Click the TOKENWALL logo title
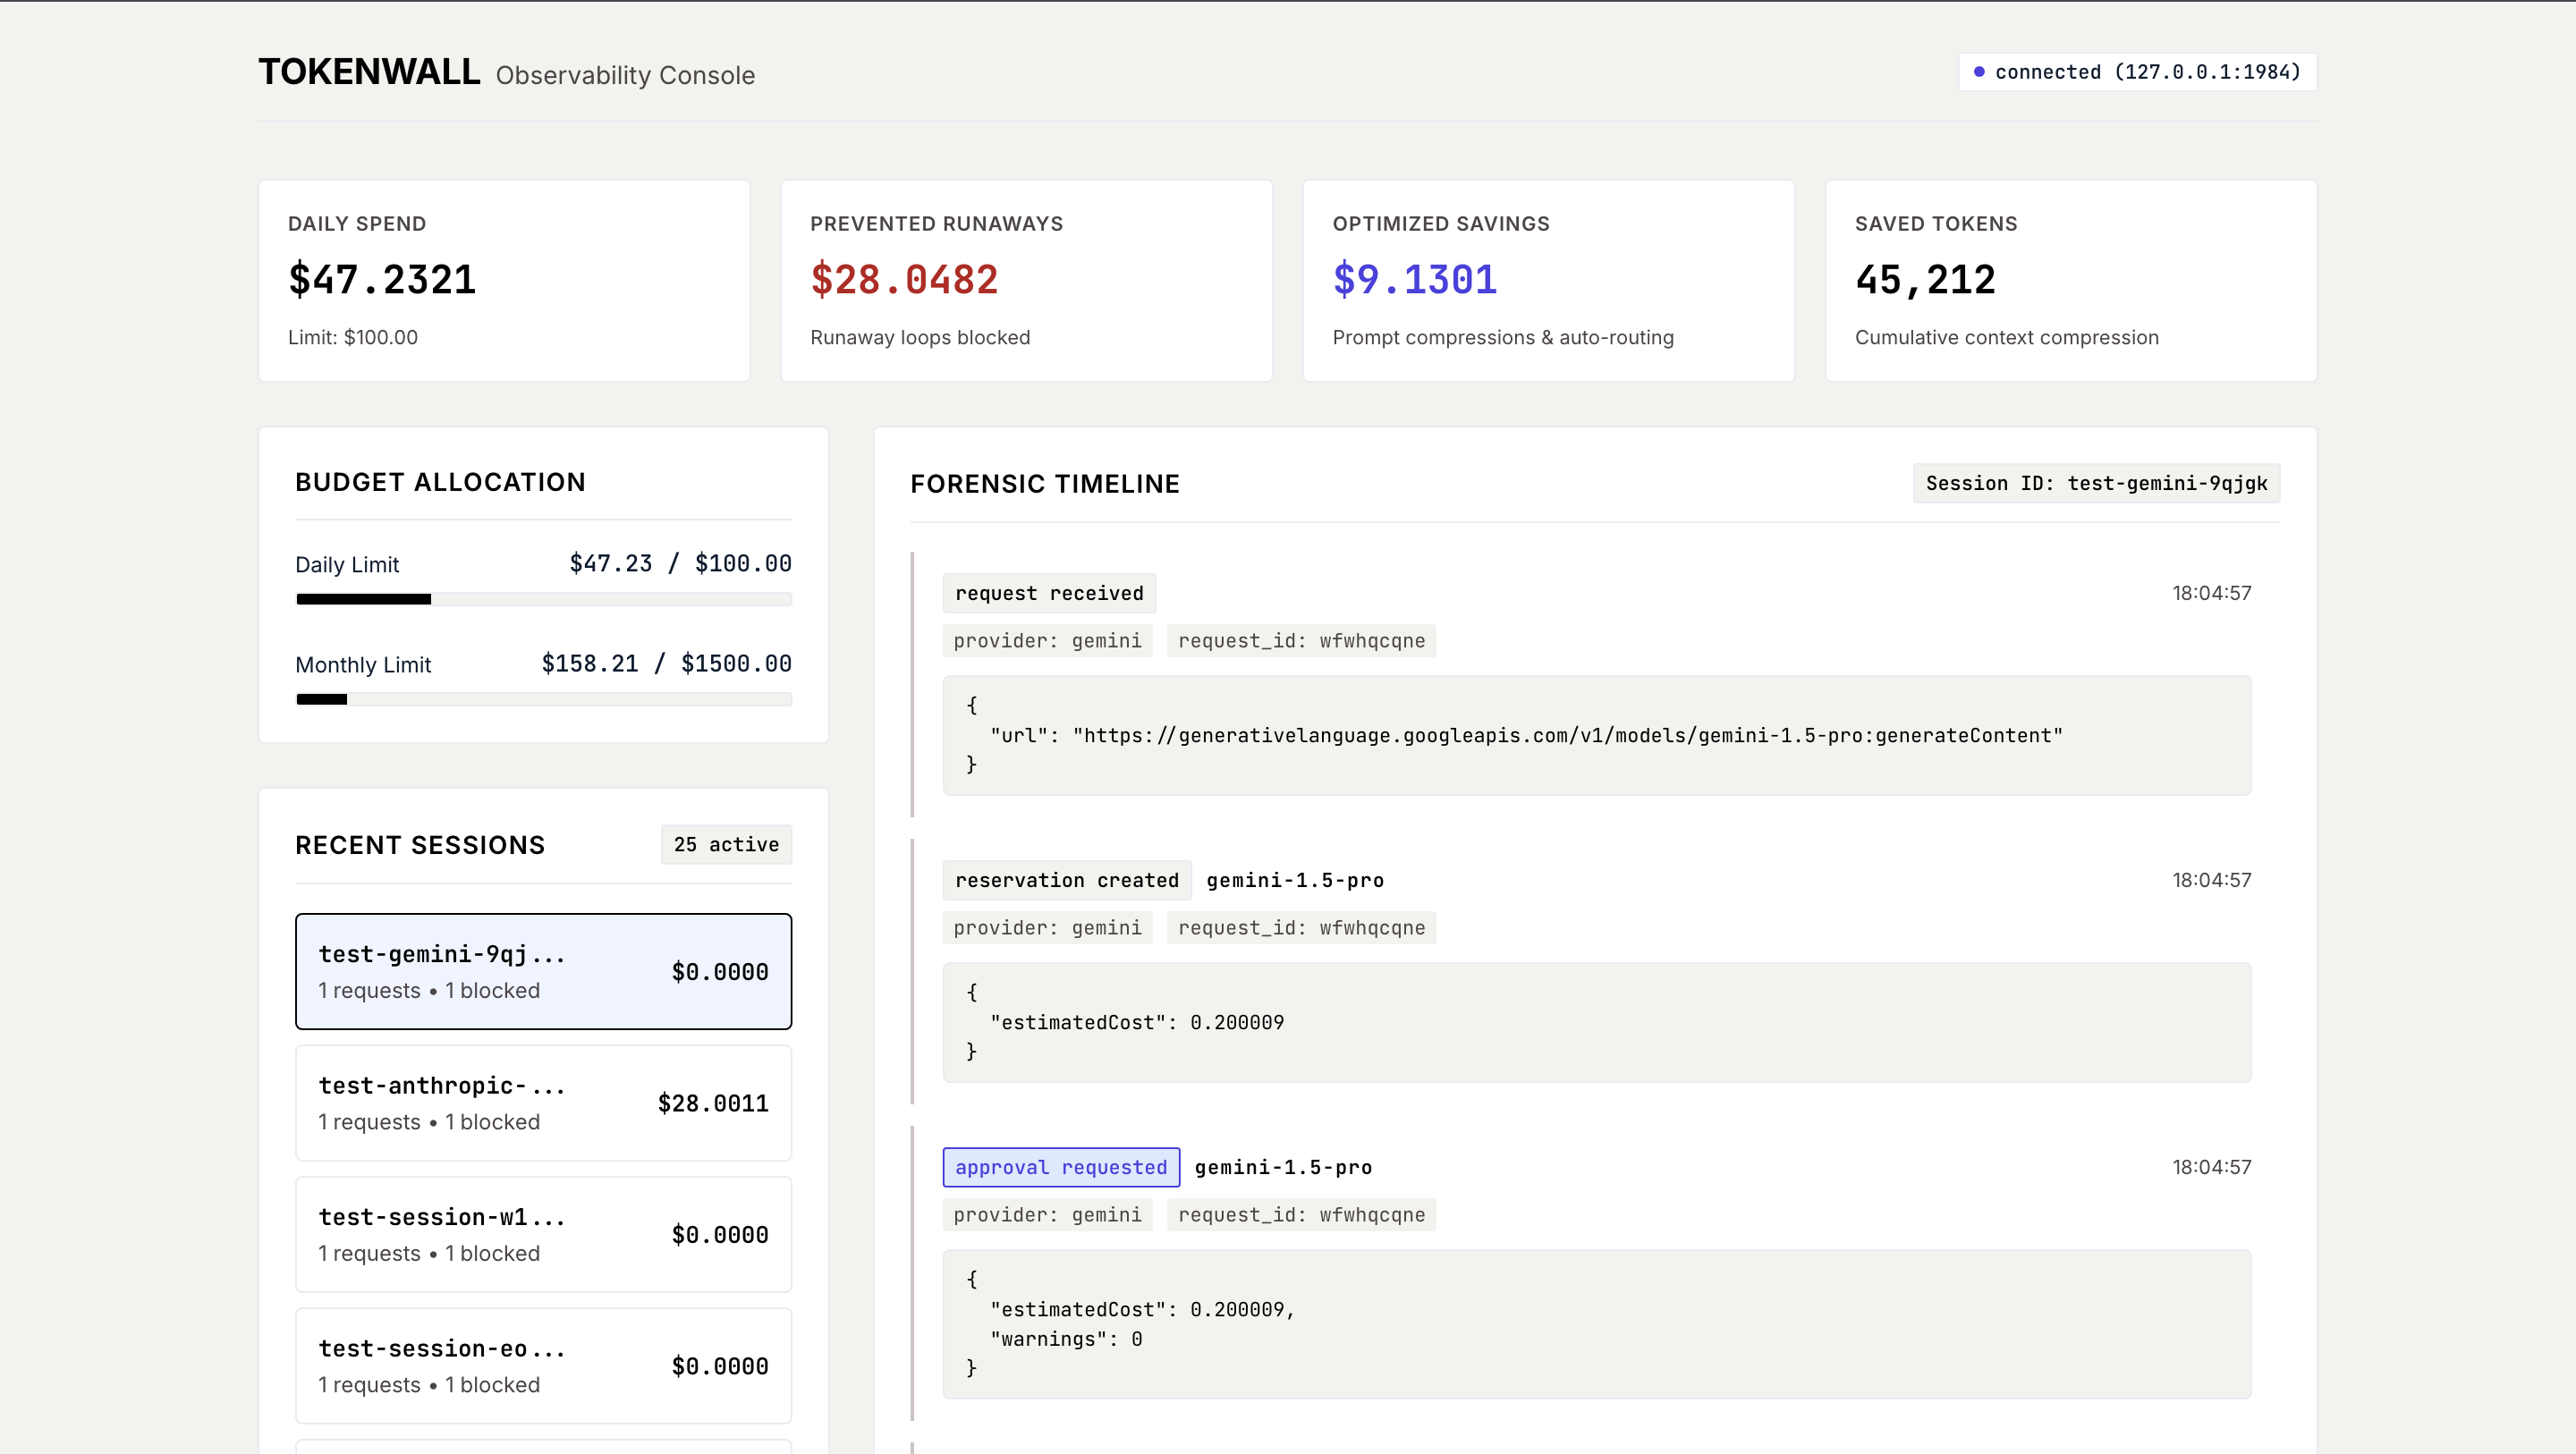 tap(369, 72)
